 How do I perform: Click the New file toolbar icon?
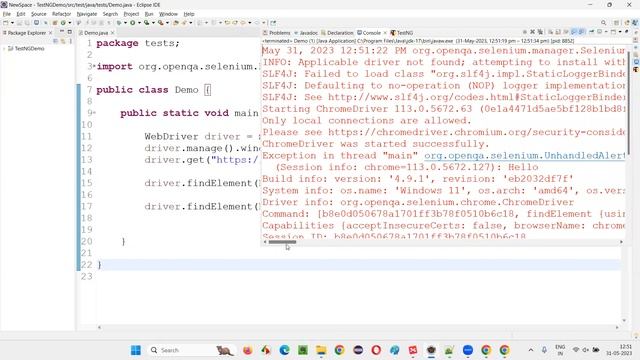coord(6,23)
